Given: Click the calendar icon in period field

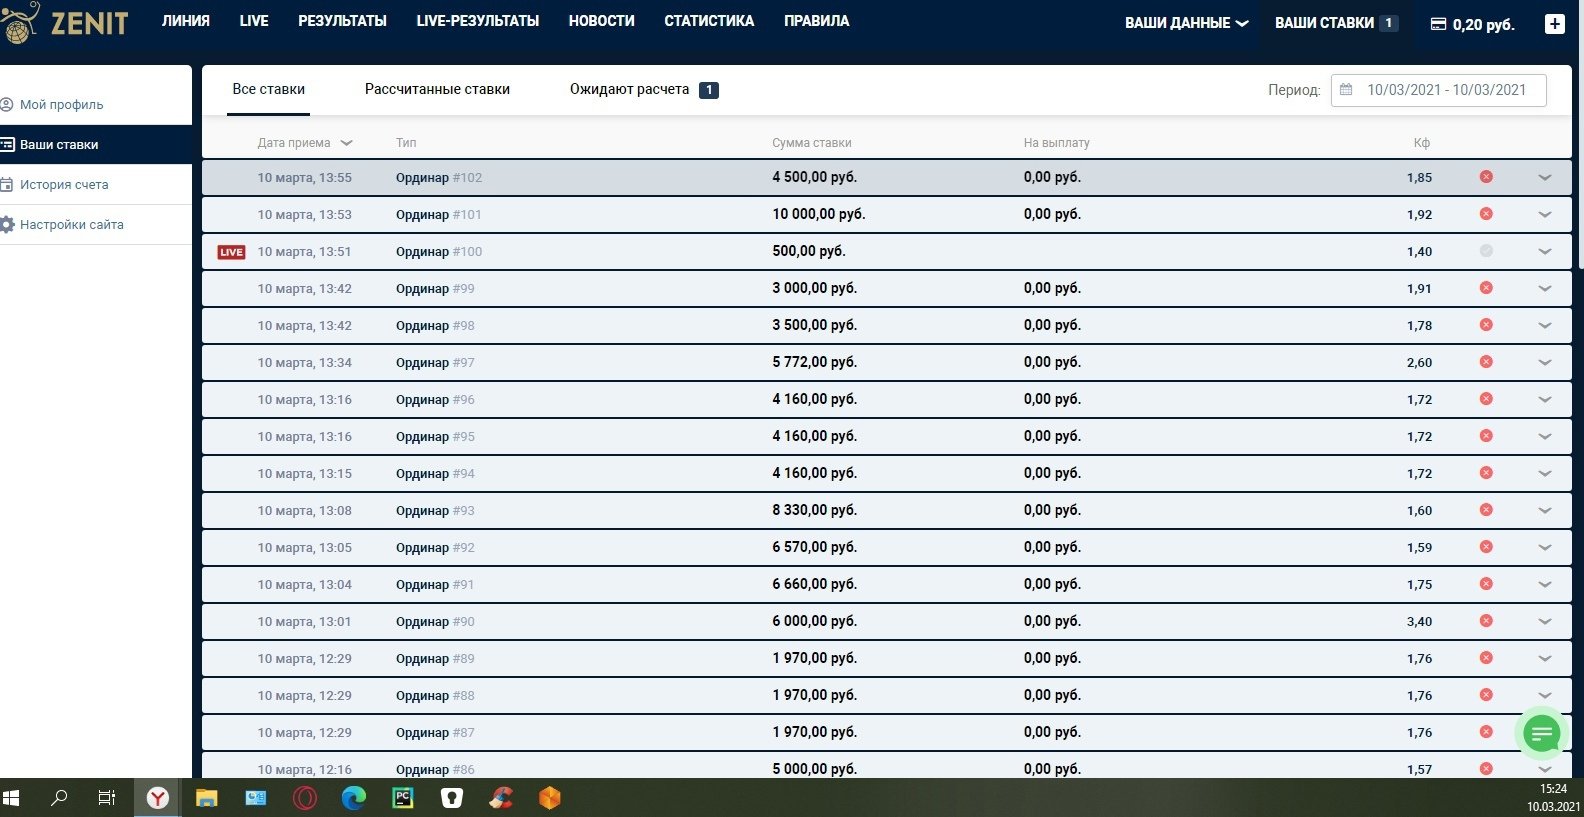Looking at the screenshot, I should [x=1346, y=90].
